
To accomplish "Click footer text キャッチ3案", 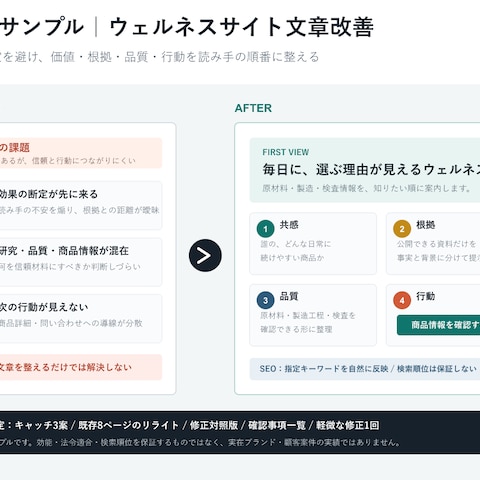I will click(41, 425).
